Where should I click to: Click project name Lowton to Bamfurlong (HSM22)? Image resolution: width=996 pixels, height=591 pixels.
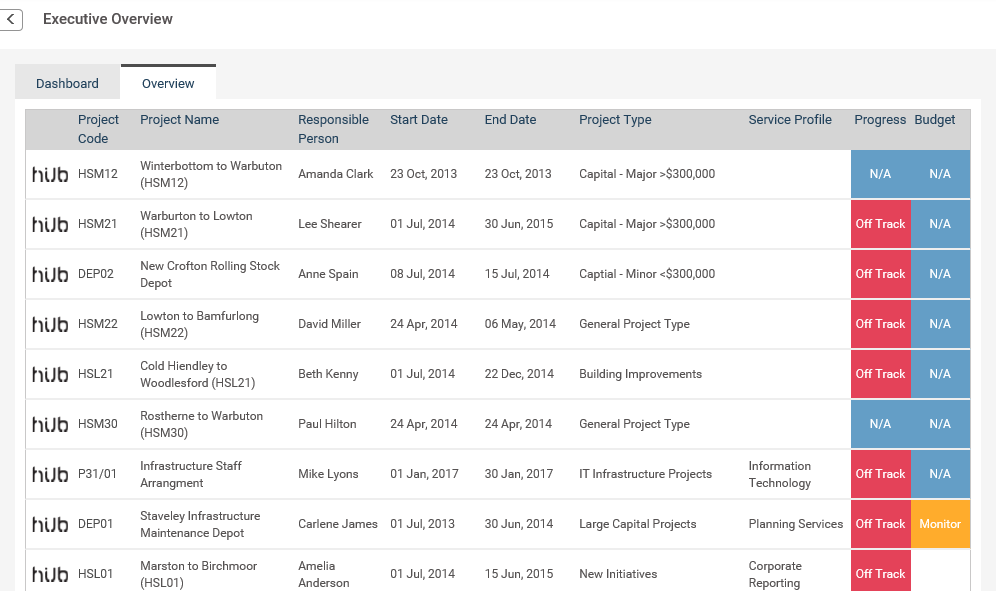click(x=199, y=324)
